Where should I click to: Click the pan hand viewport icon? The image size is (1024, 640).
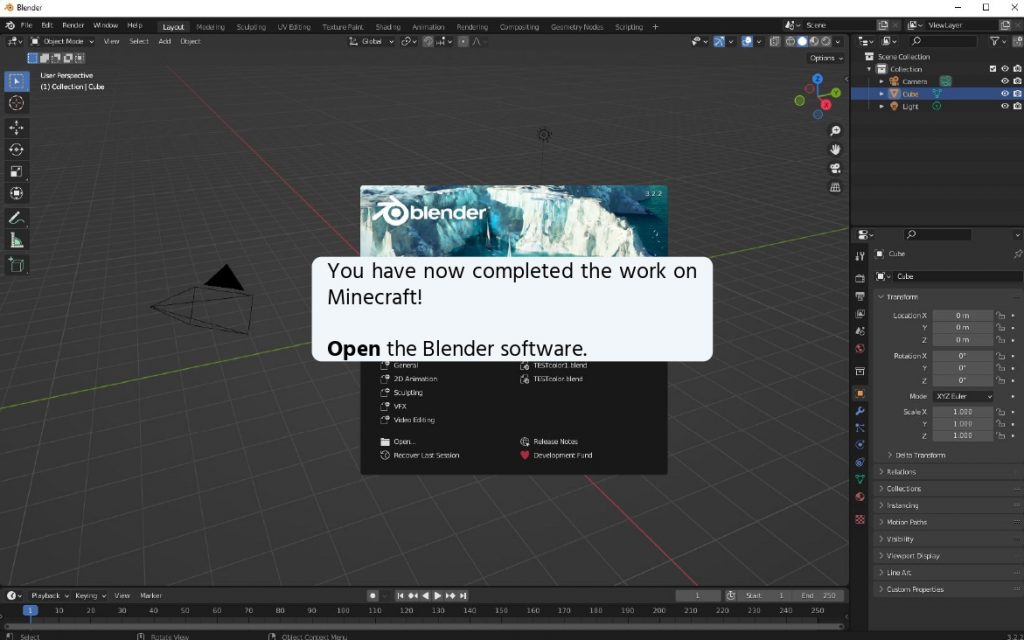click(x=835, y=150)
